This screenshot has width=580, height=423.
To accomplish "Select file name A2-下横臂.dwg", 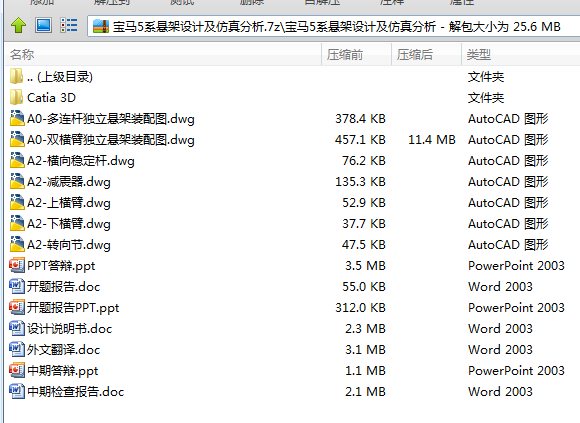I will click(x=69, y=224).
